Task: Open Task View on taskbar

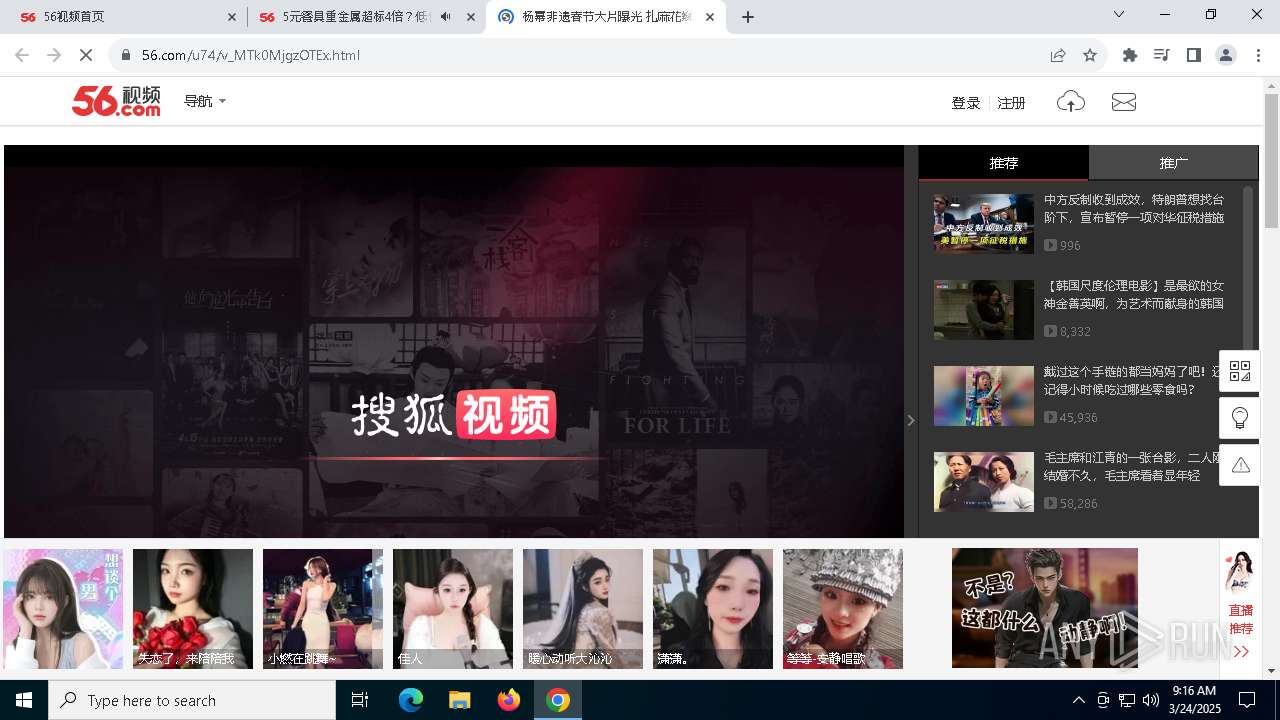Action: (360, 700)
